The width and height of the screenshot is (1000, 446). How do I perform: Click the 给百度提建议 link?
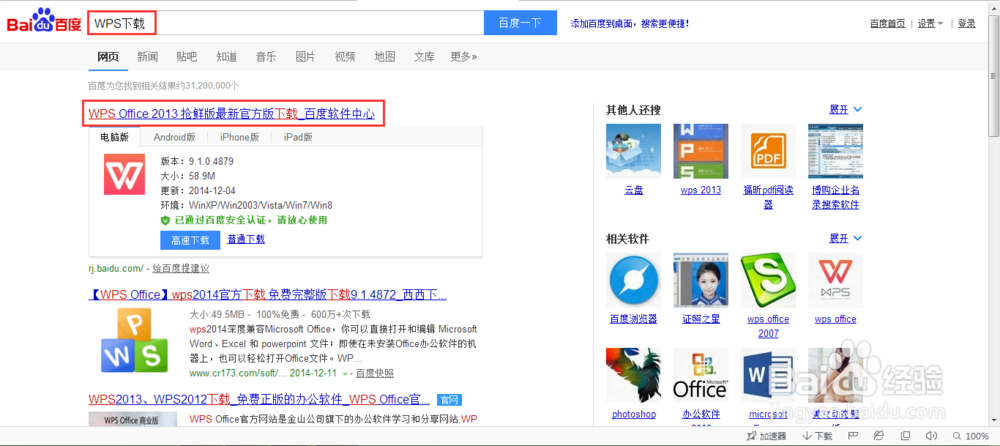point(181,269)
